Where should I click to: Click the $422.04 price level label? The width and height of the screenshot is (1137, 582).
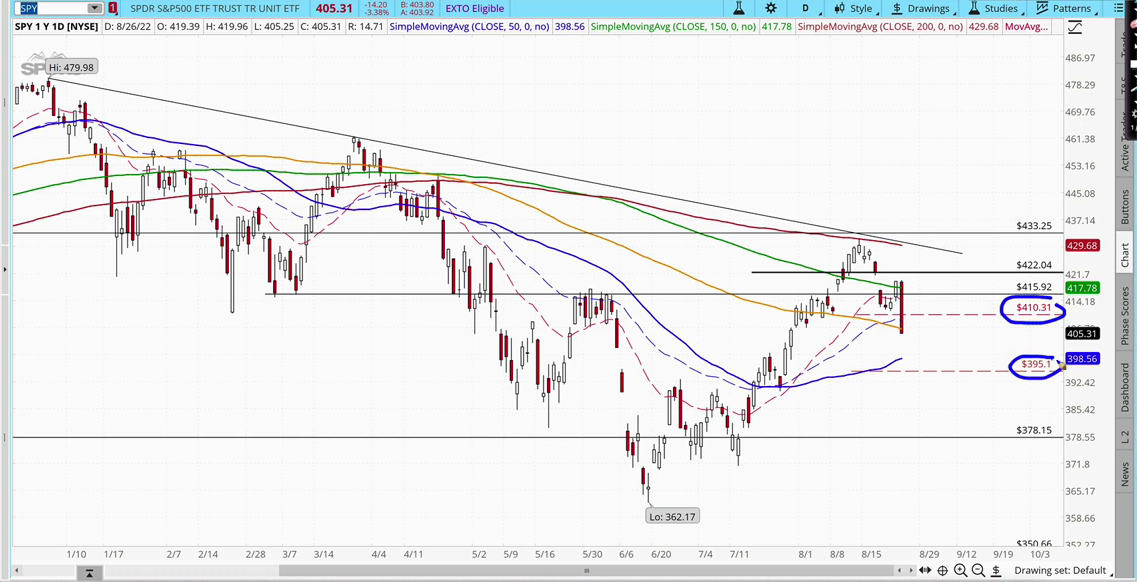pos(1034,265)
